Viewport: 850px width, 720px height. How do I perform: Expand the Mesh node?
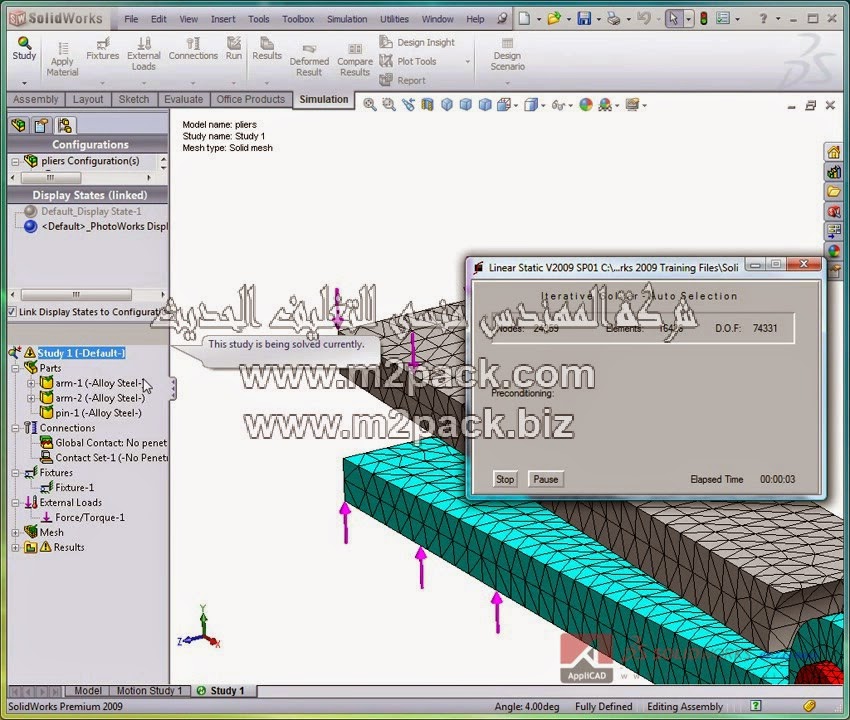15,532
